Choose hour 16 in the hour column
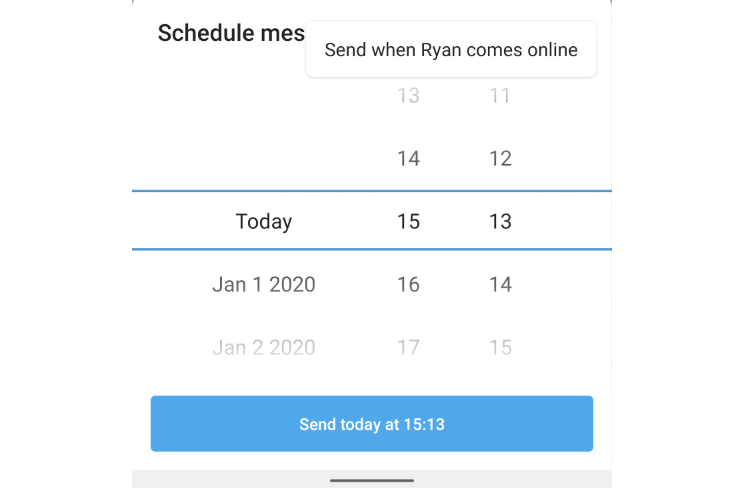The height and width of the screenshot is (488, 751). click(408, 284)
